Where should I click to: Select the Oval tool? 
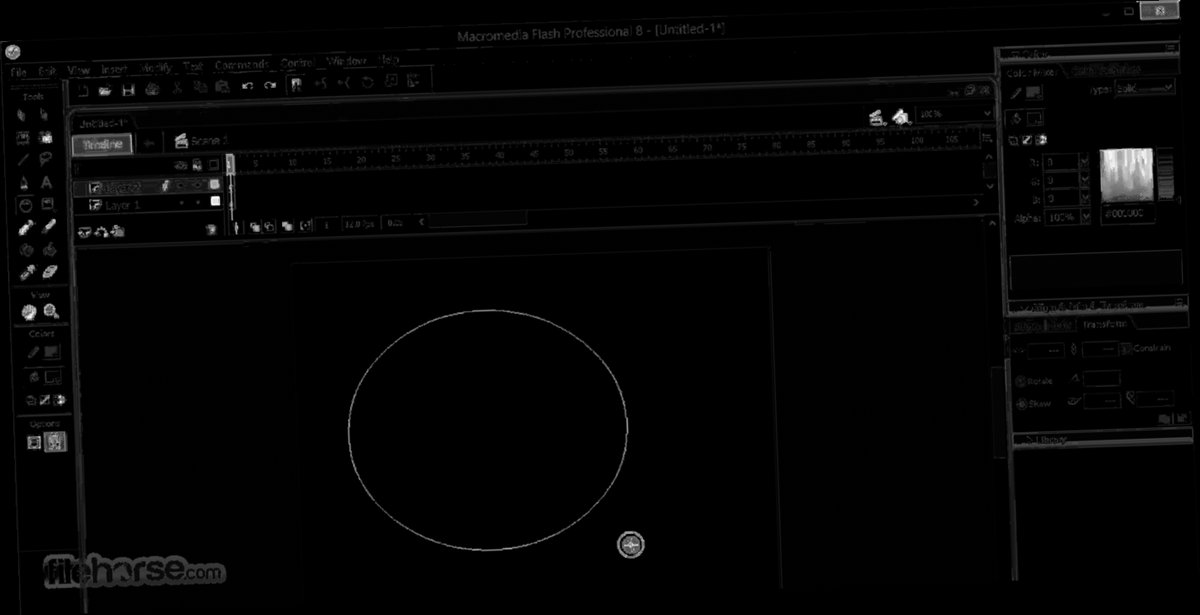point(25,205)
